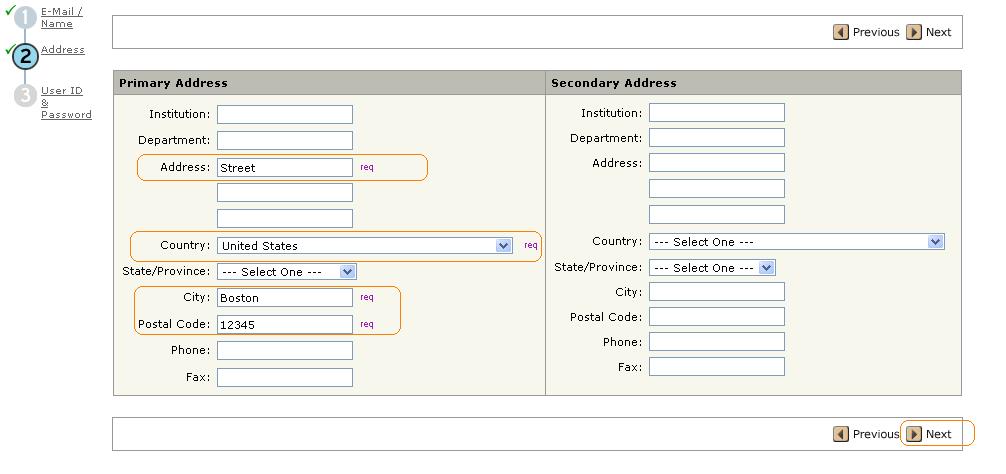Click the top Next arrow icon

[x=914, y=32]
